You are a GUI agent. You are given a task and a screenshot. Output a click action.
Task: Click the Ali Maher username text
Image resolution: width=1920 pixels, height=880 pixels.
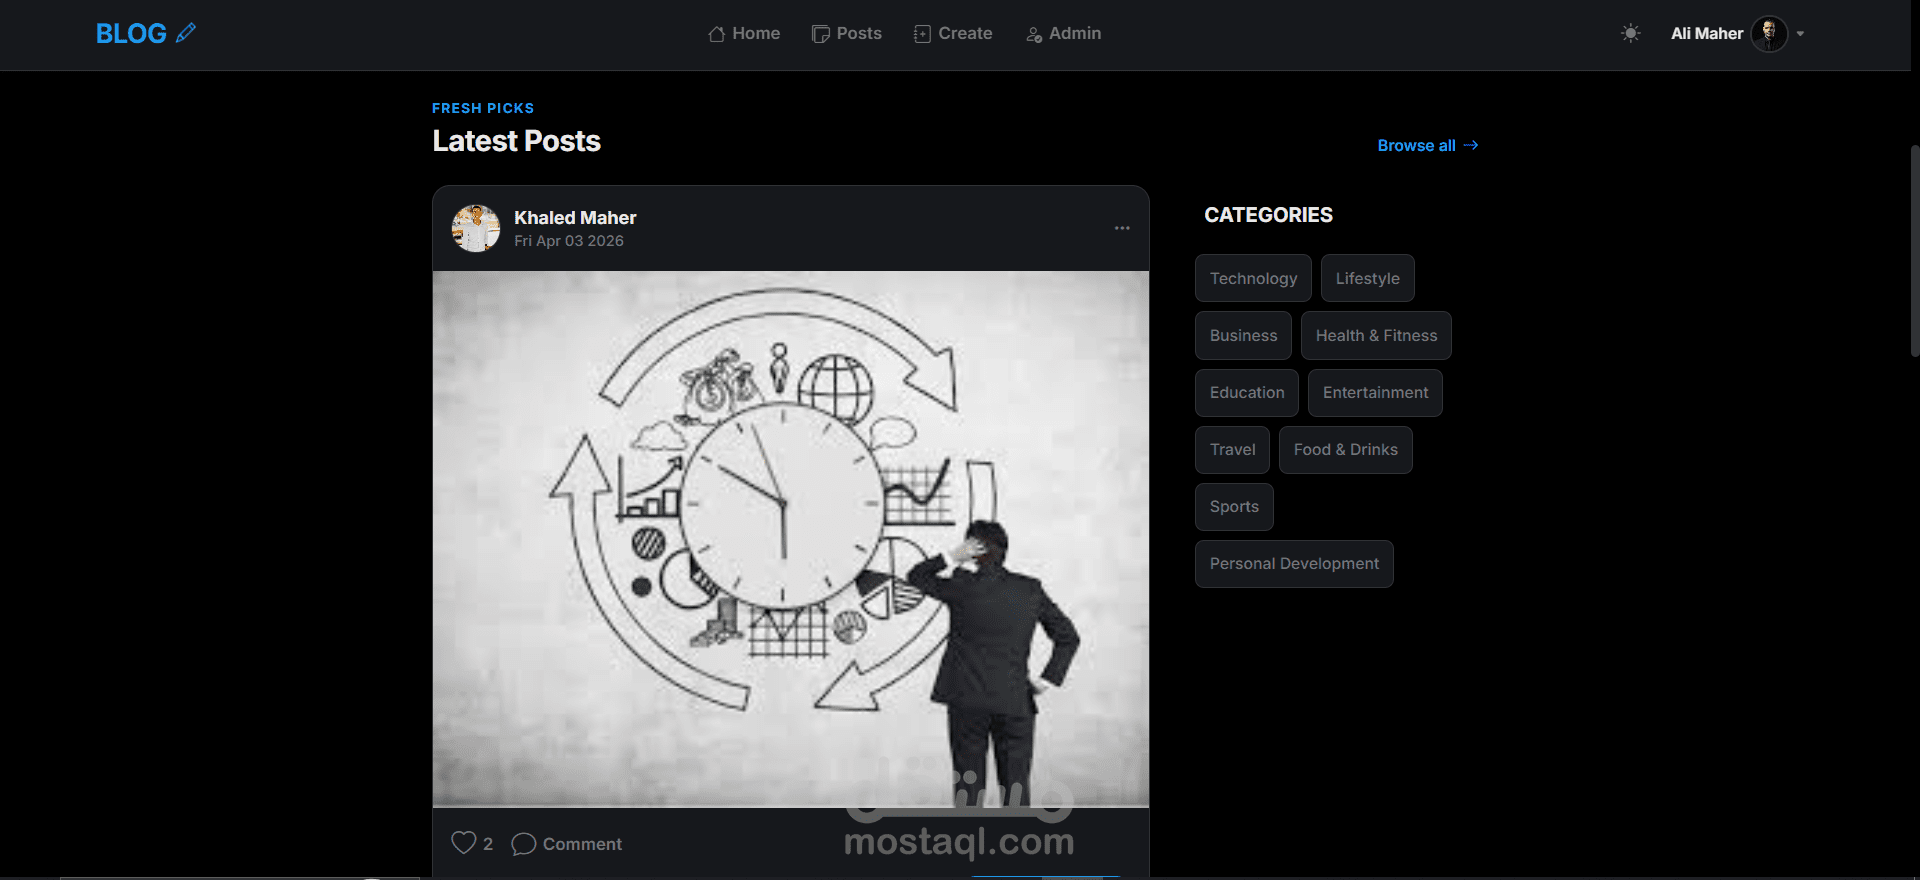(1706, 33)
